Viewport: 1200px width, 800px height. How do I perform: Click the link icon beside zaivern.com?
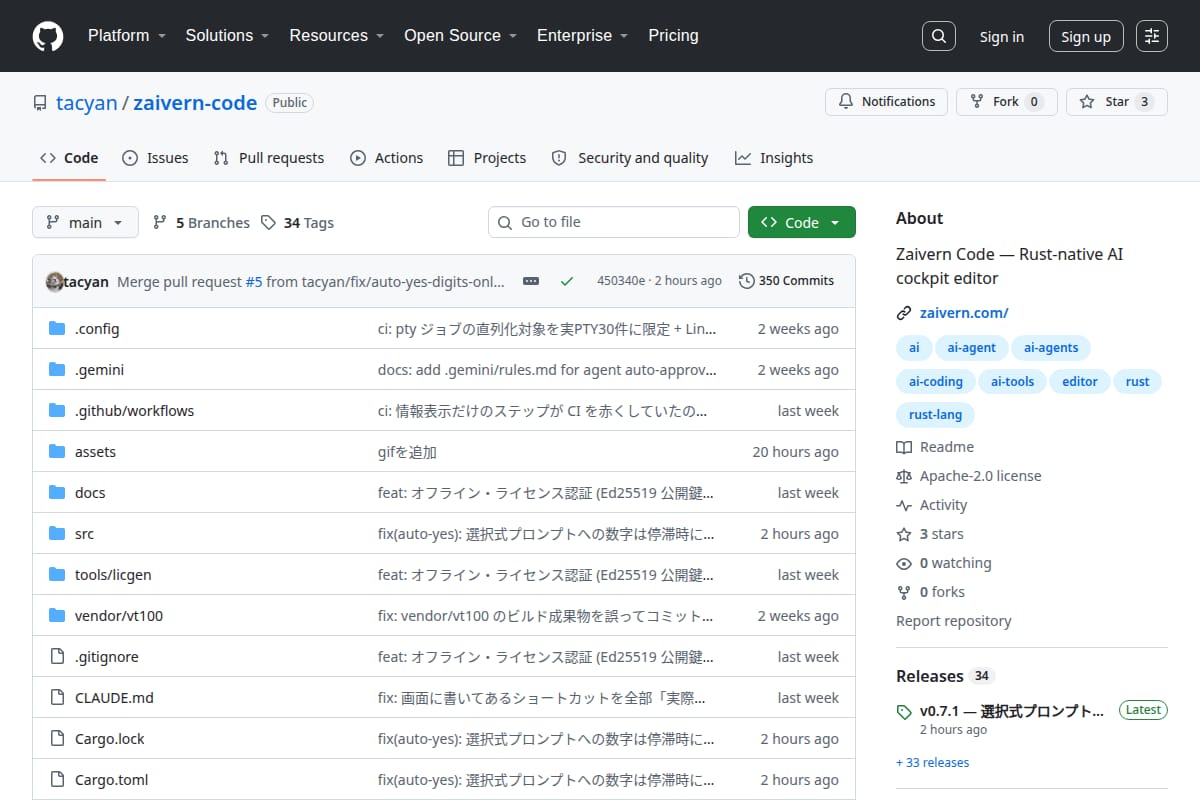[904, 313]
